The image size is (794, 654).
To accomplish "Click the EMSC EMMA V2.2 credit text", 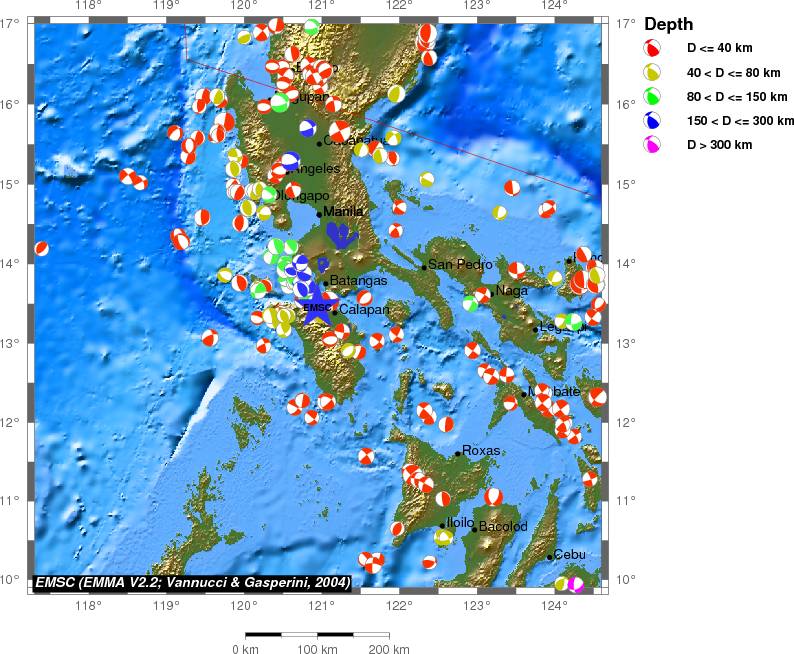I will pos(192,582).
